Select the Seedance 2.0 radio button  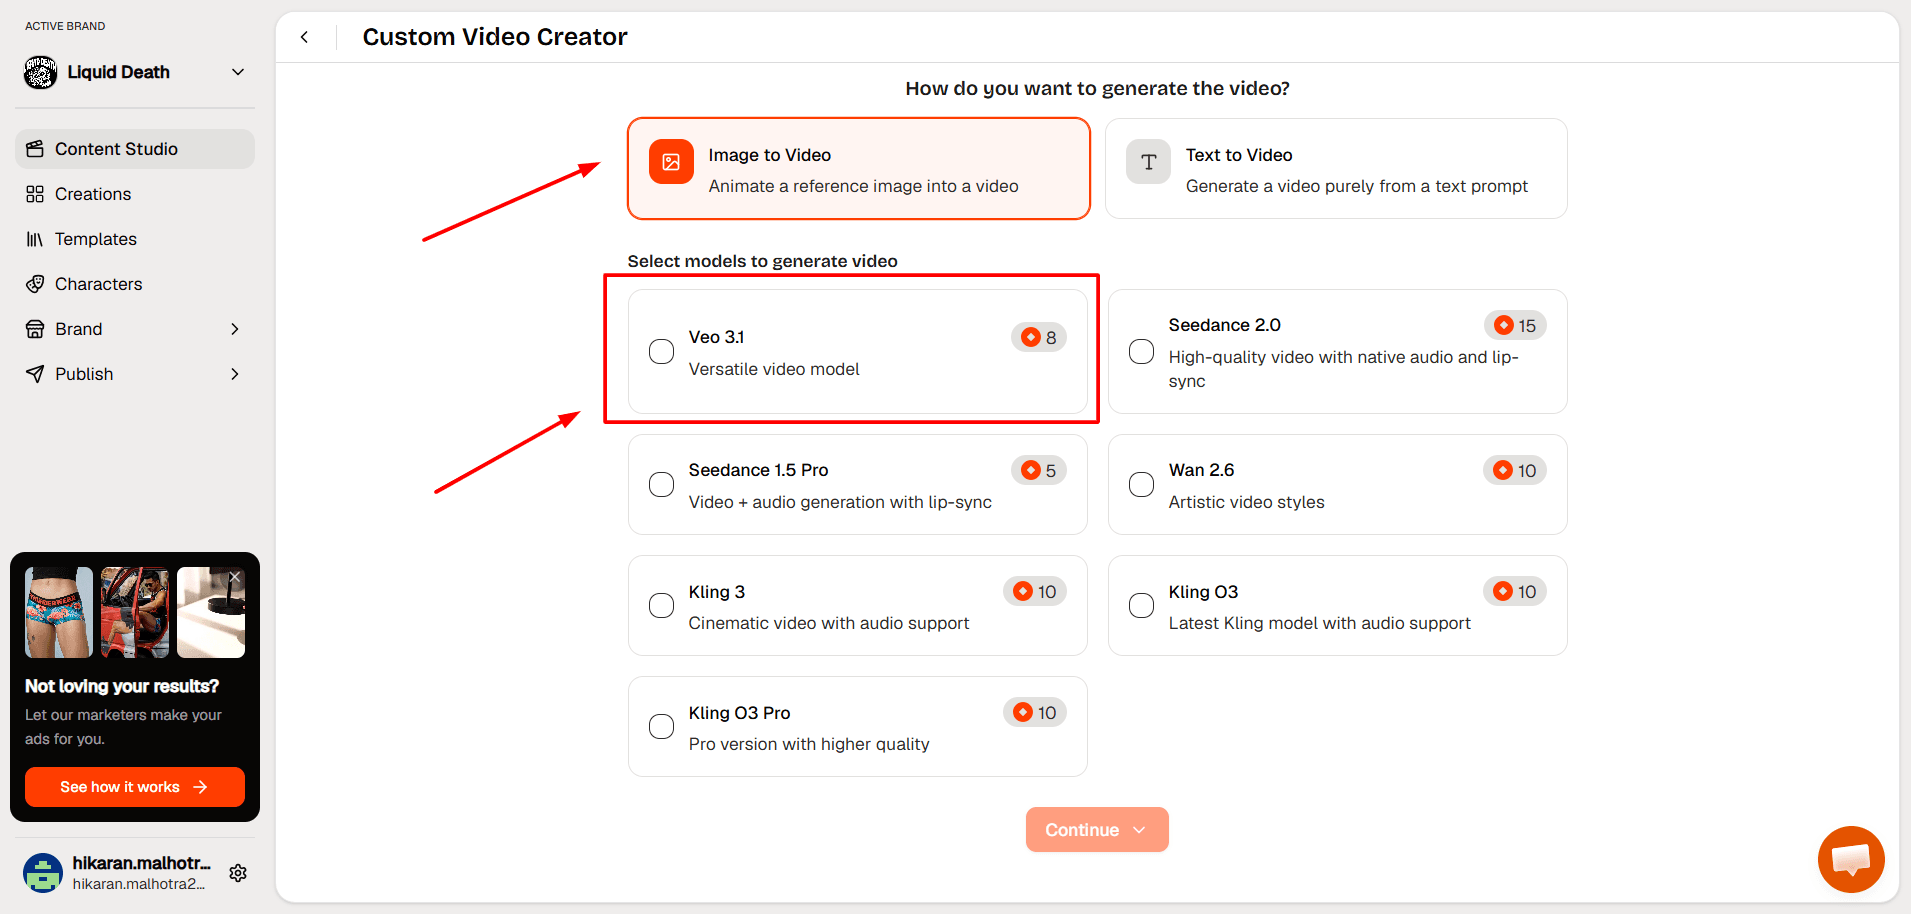click(1141, 352)
